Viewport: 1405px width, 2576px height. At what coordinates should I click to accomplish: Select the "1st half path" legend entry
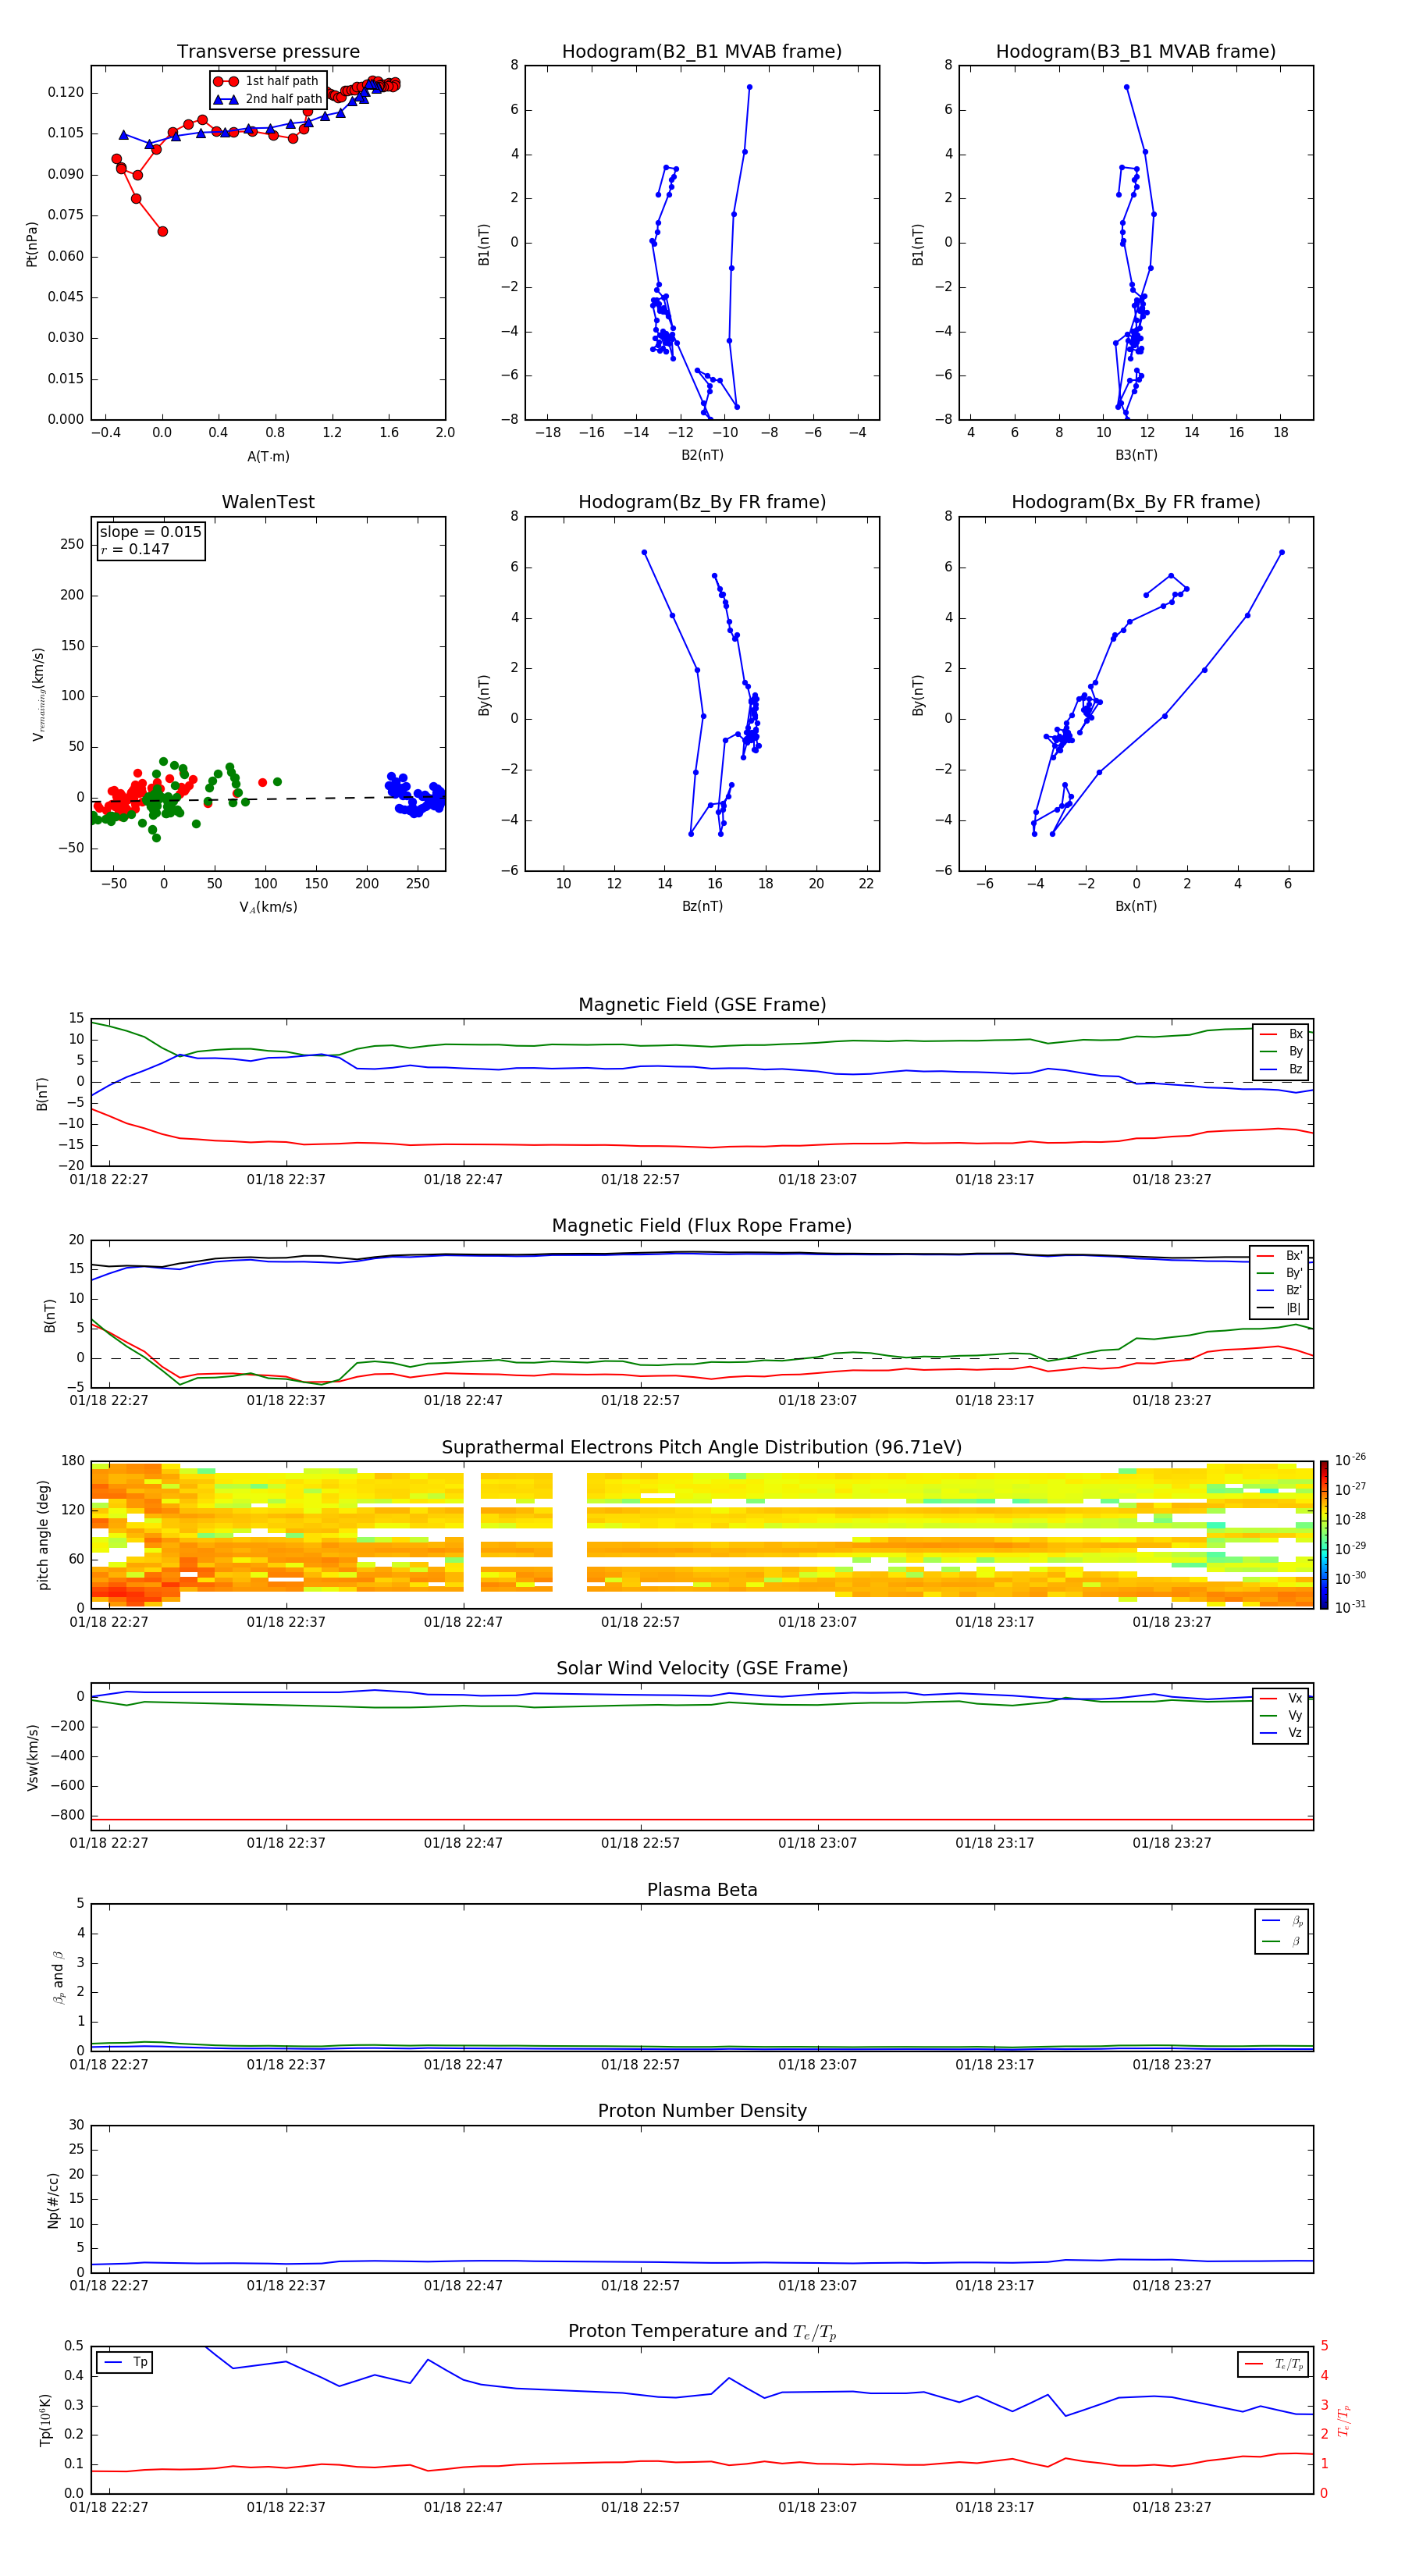pyautogui.click(x=267, y=81)
